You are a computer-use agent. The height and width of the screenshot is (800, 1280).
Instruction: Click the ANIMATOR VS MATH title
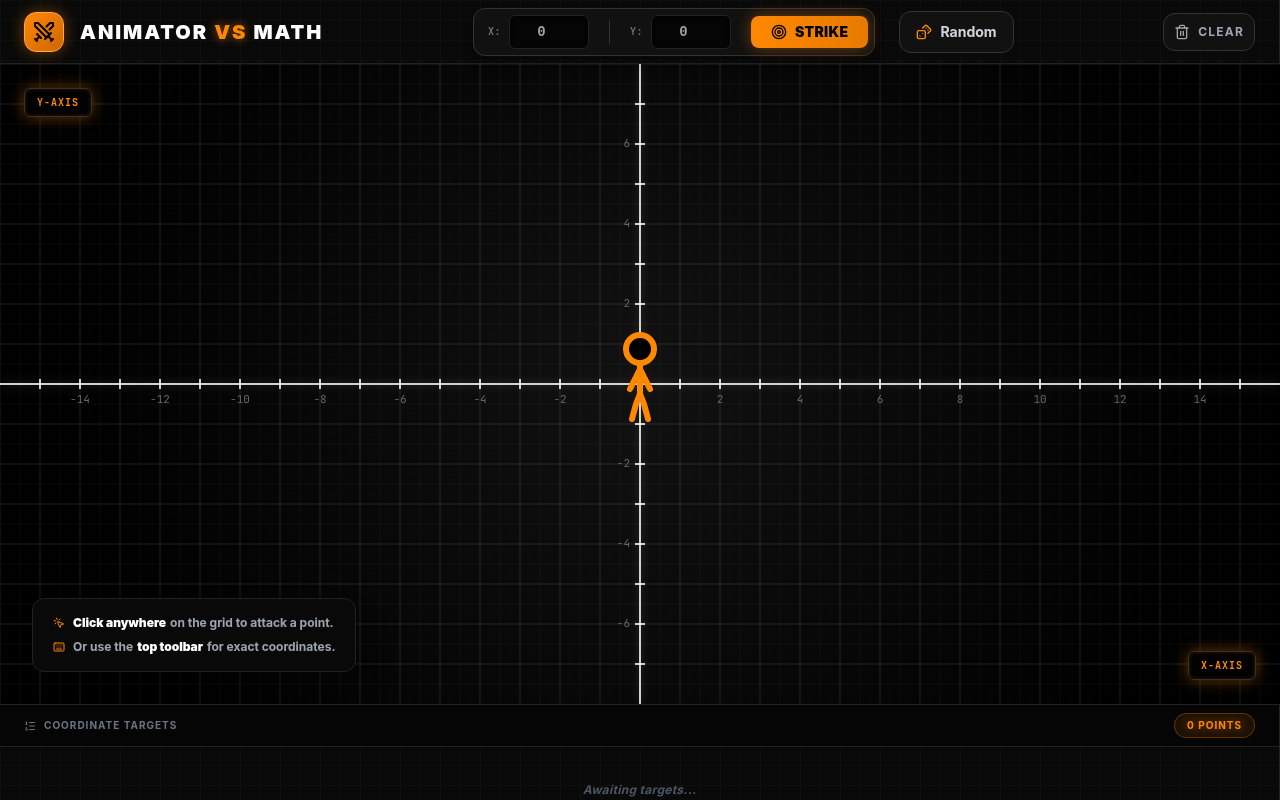pos(201,32)
